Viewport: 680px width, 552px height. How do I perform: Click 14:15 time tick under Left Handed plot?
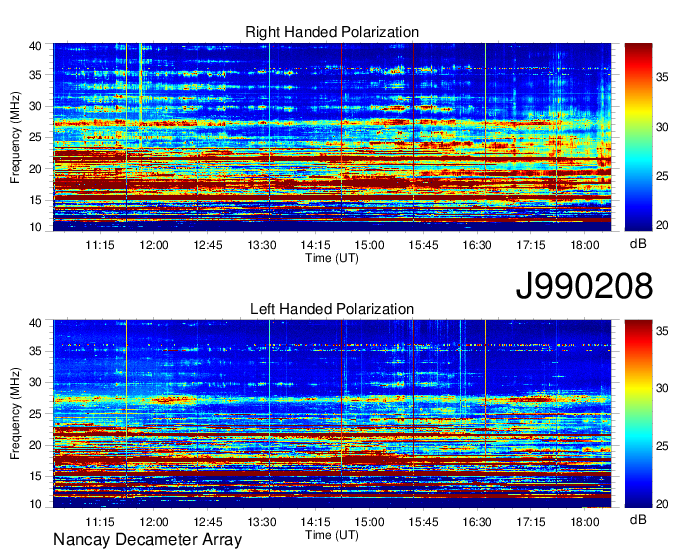coord(315,521)
